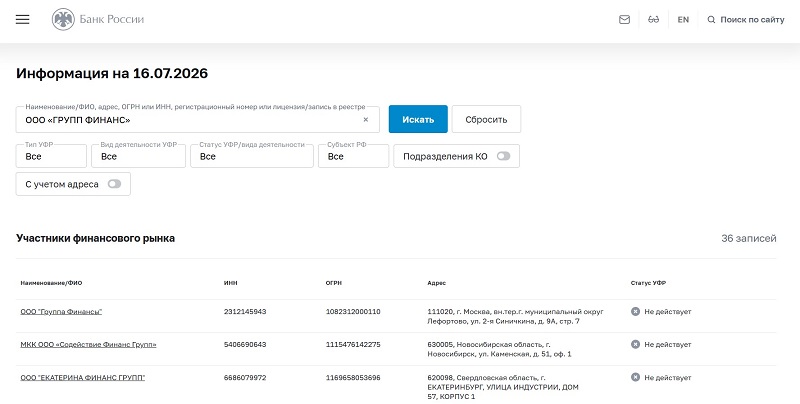Click the status icon for Содействие Финанс Групп row

(635, 344)
